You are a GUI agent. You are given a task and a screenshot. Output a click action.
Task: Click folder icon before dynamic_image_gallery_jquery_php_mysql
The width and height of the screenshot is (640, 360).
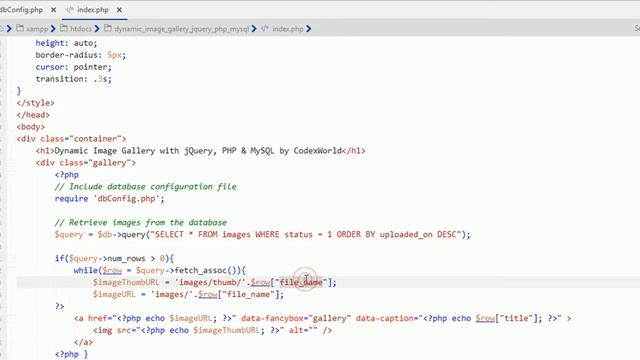108,29
